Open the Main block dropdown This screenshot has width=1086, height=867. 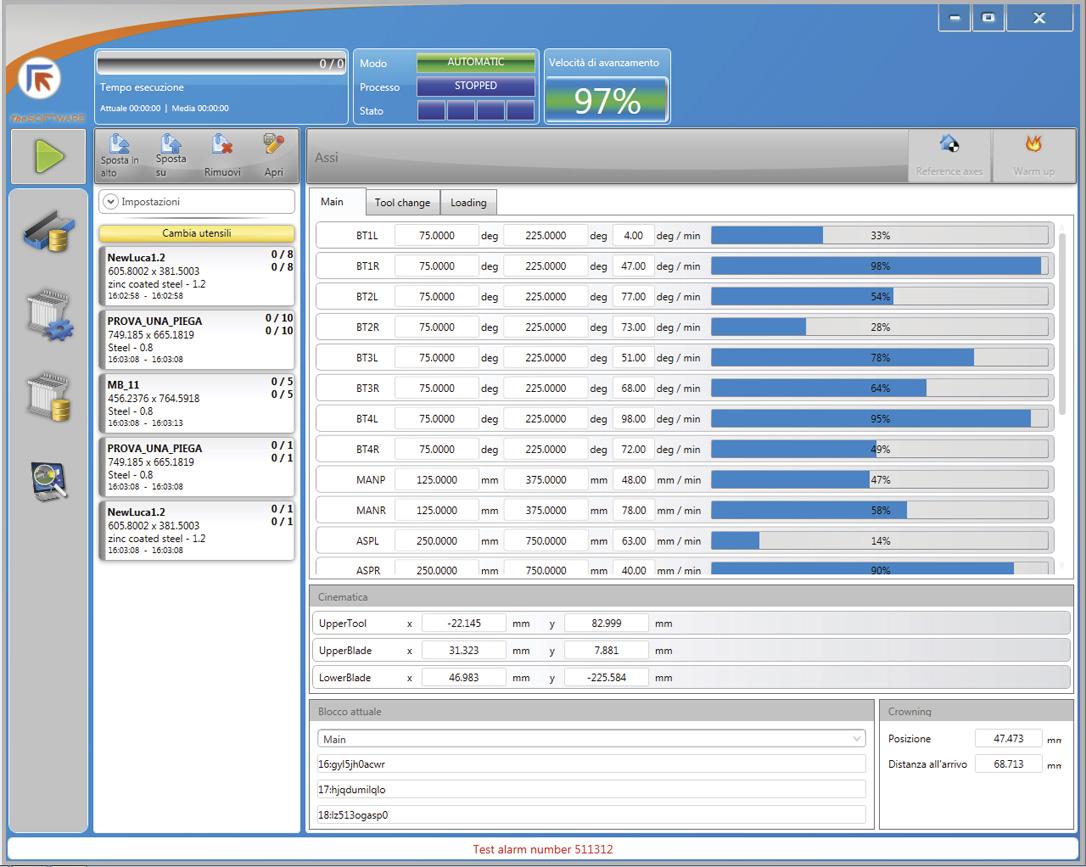click(x=591, y=739)
